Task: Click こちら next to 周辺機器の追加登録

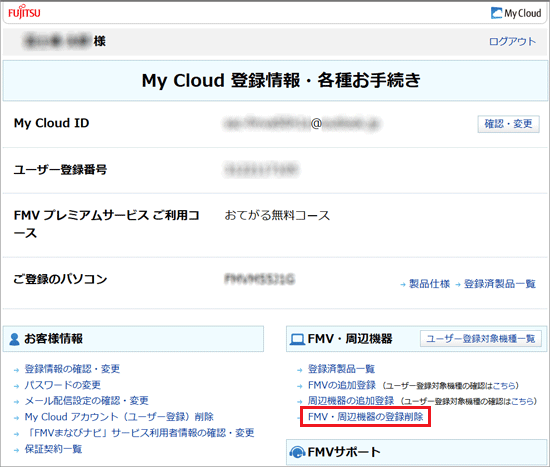Action: 522,401
